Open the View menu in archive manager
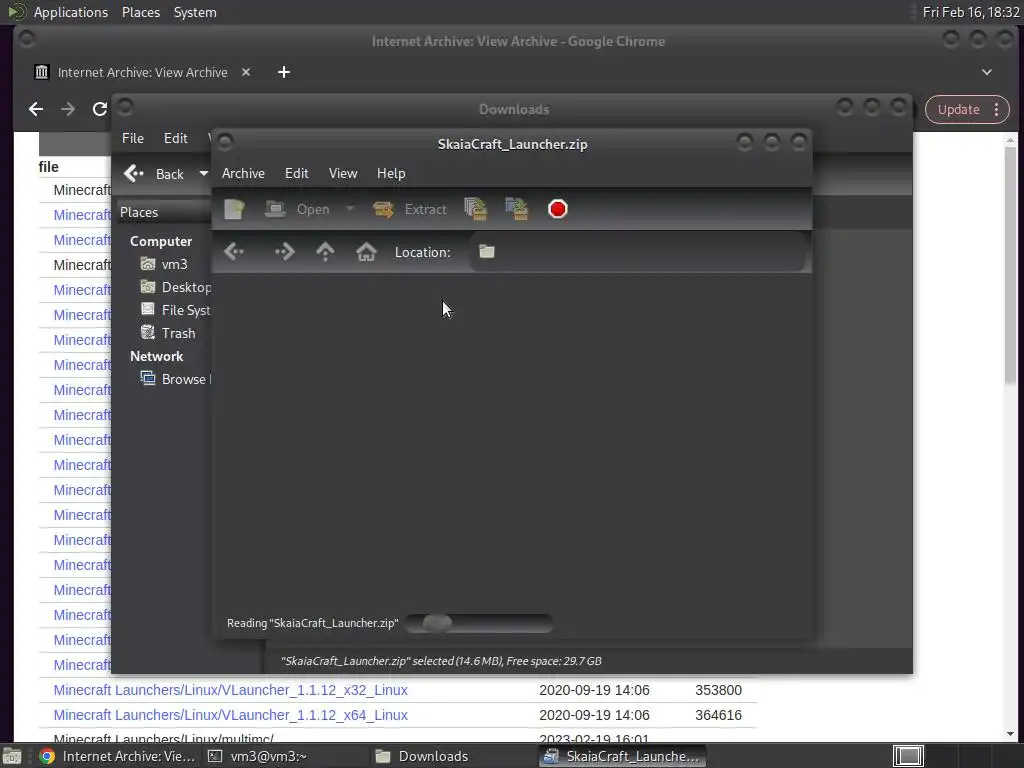 tap(343, 174)
